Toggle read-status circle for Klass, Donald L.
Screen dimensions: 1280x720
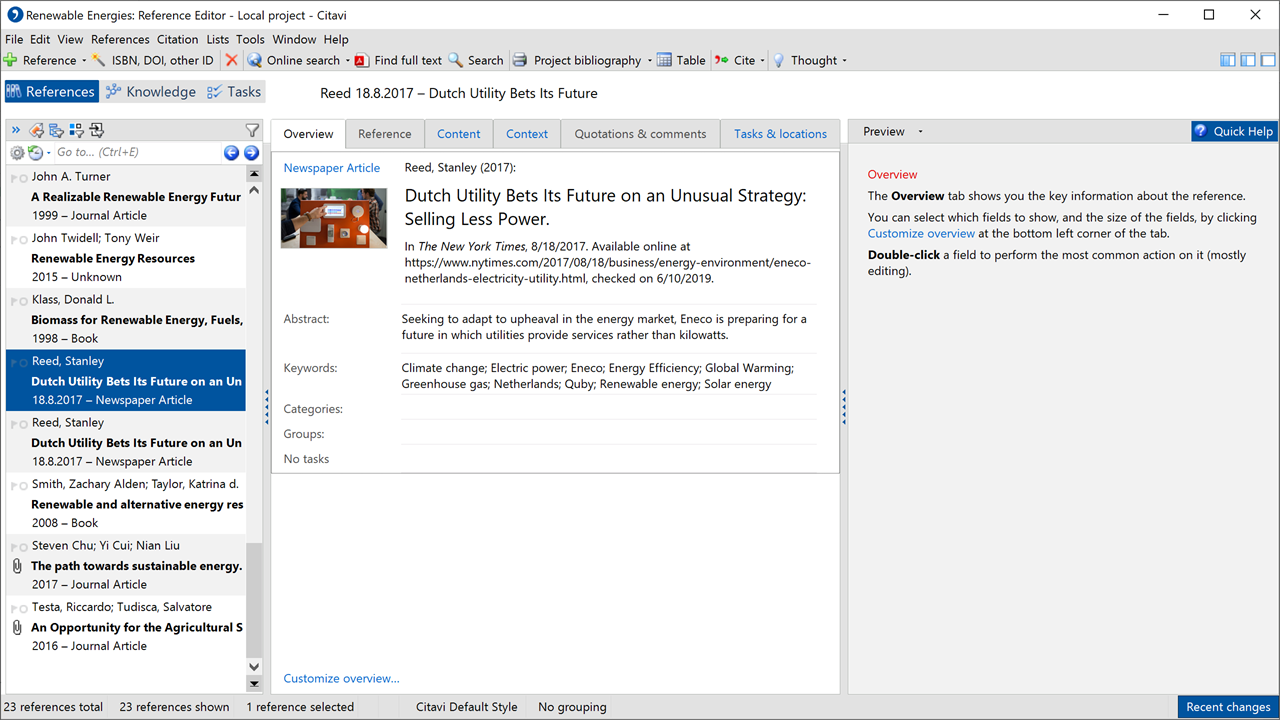tap(18, 301)
